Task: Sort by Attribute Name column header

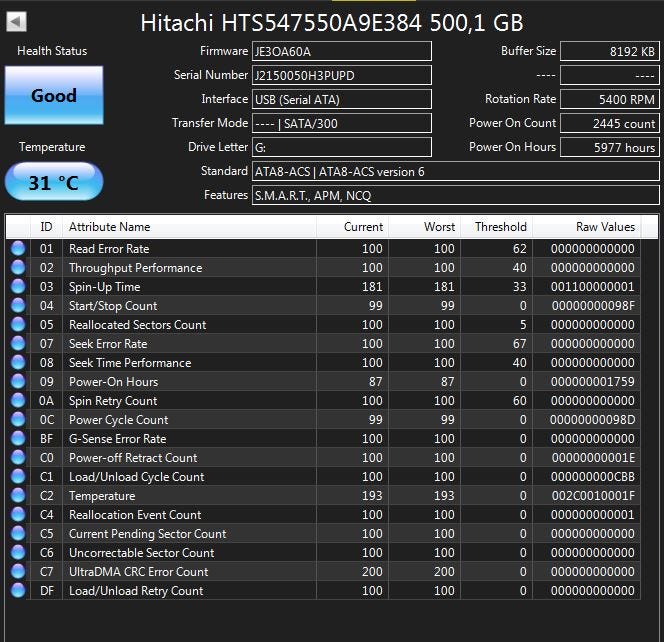Action: coord(189,227)
